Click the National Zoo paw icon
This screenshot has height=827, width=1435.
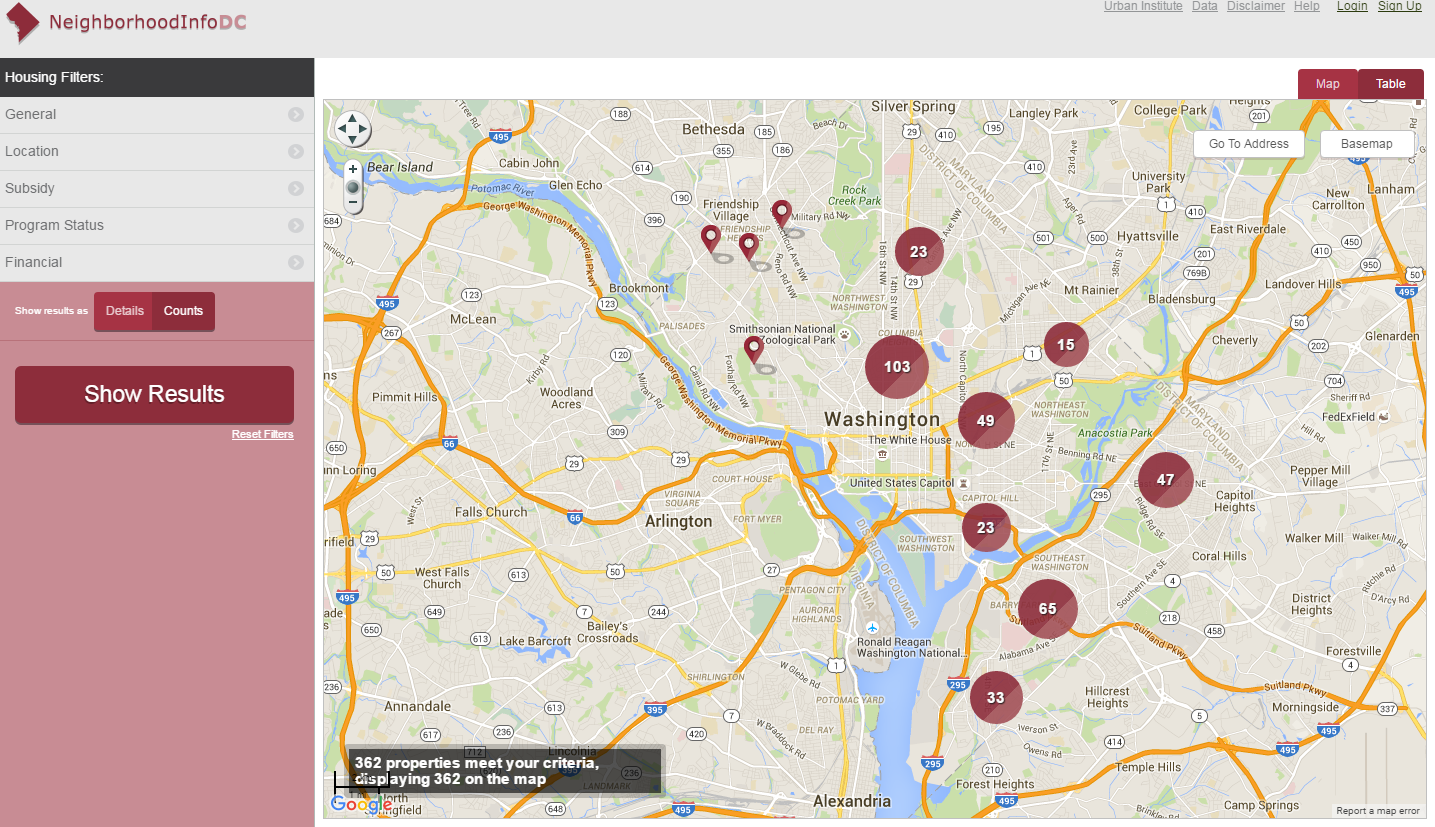[846, 336]
